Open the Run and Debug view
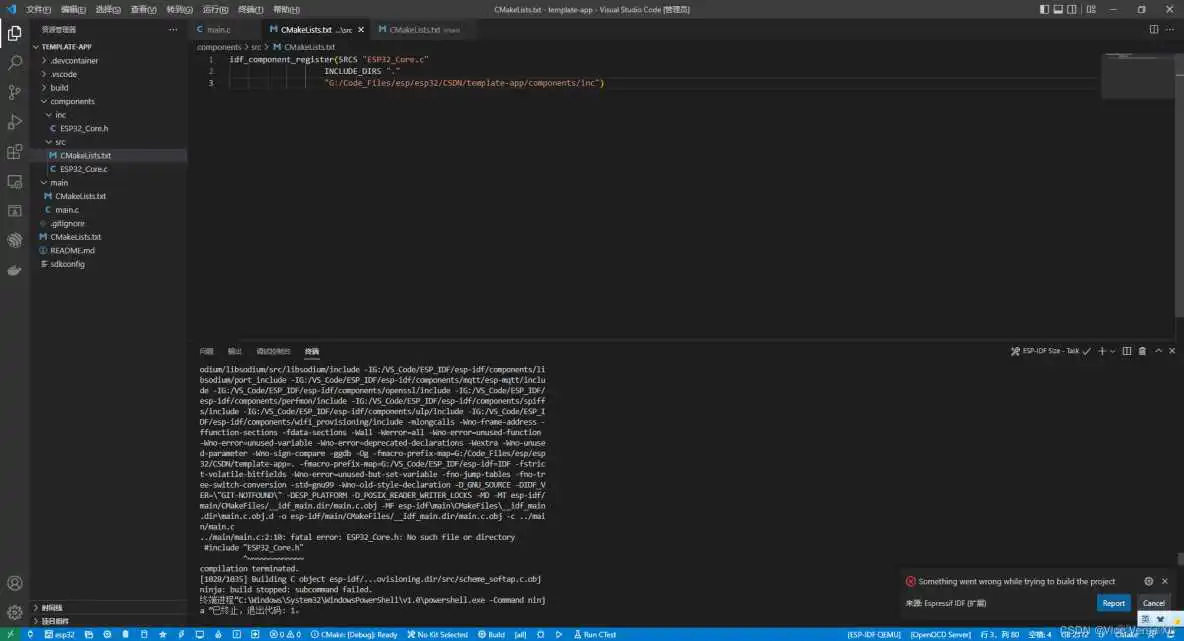Screen dimensions: 1184x641 (x=14, y=122)
